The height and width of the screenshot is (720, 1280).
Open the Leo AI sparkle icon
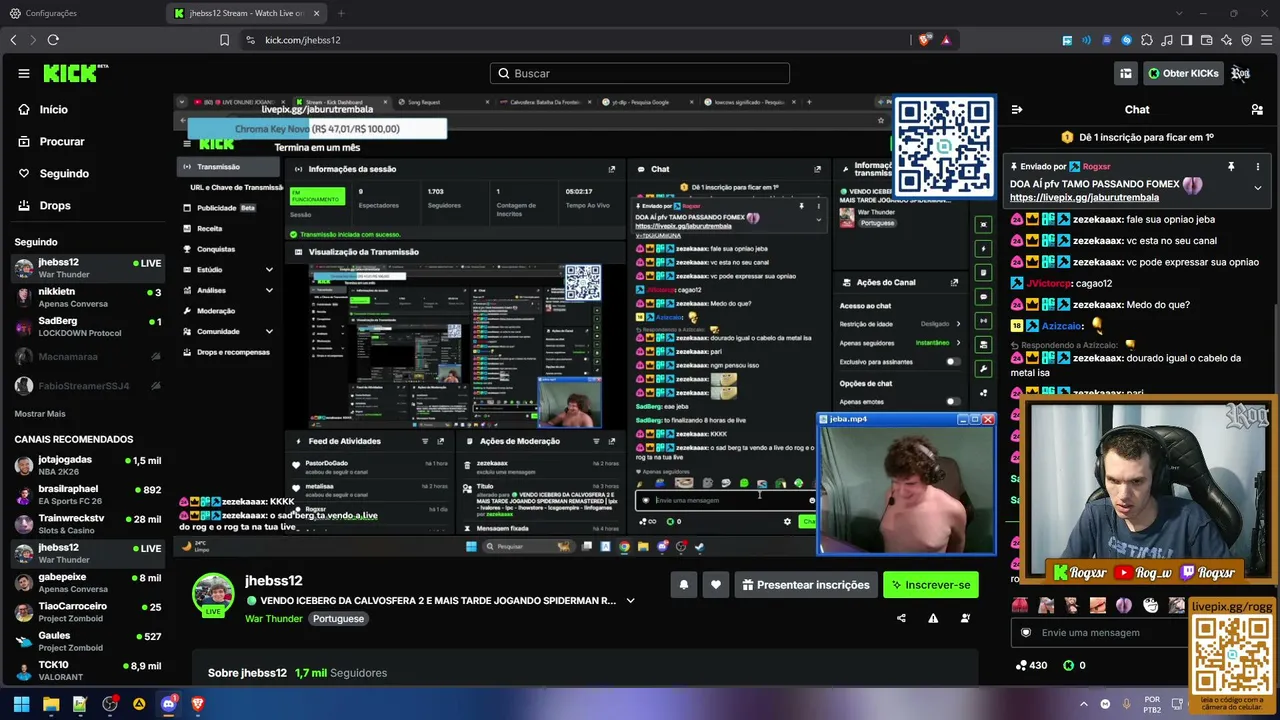pyautogui.click(x=1227, y=40)
